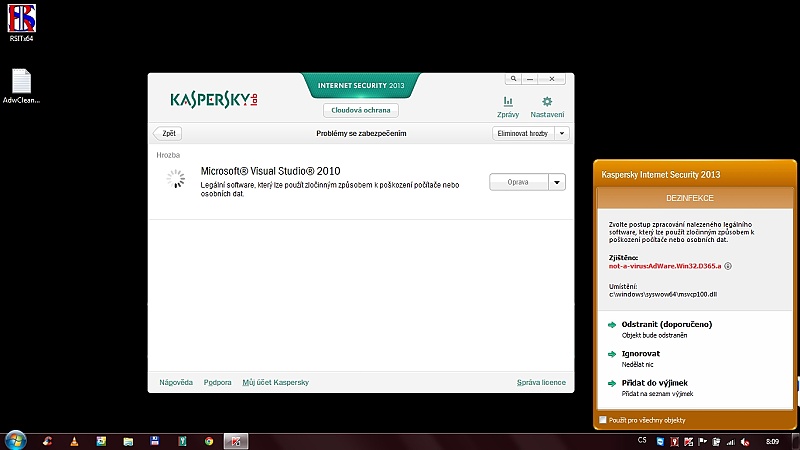
Task: Open network signal tray icon
Action: tap(731, 442)
